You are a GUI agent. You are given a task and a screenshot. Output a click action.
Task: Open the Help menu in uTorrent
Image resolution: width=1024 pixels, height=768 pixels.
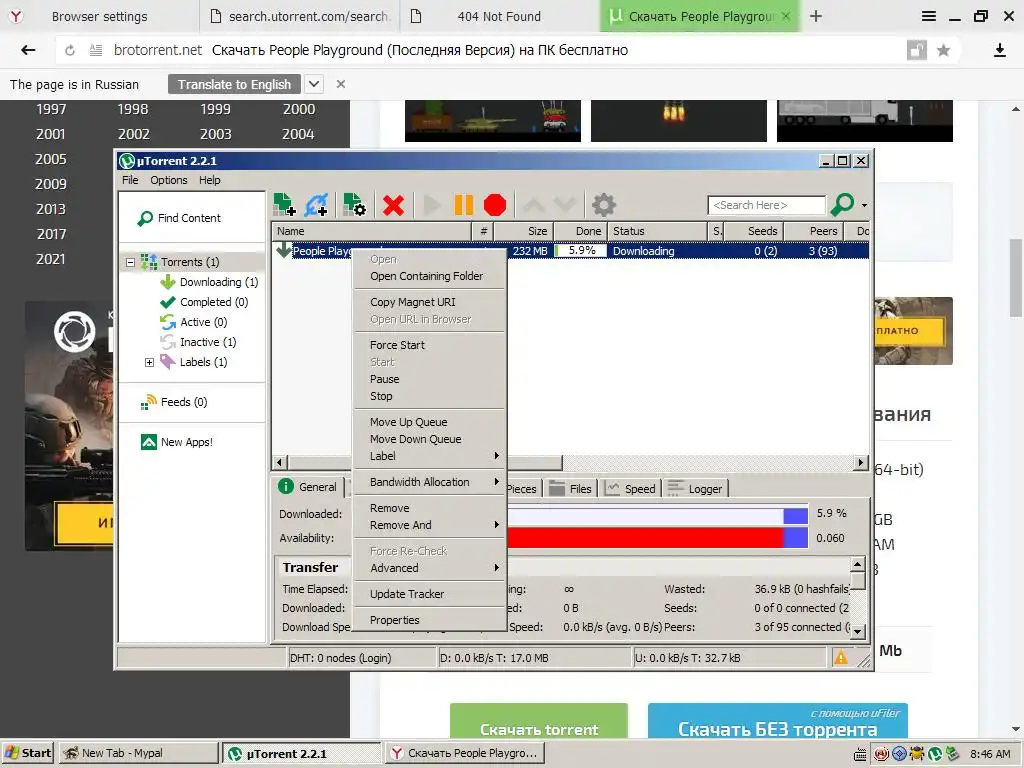click(210, 180)
